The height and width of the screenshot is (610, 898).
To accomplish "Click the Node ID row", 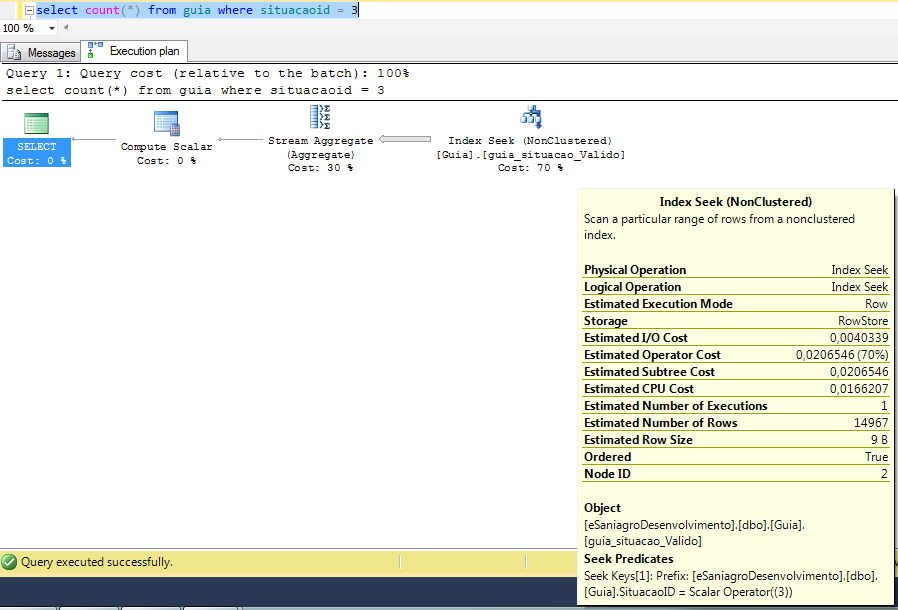I will [735, 474].
